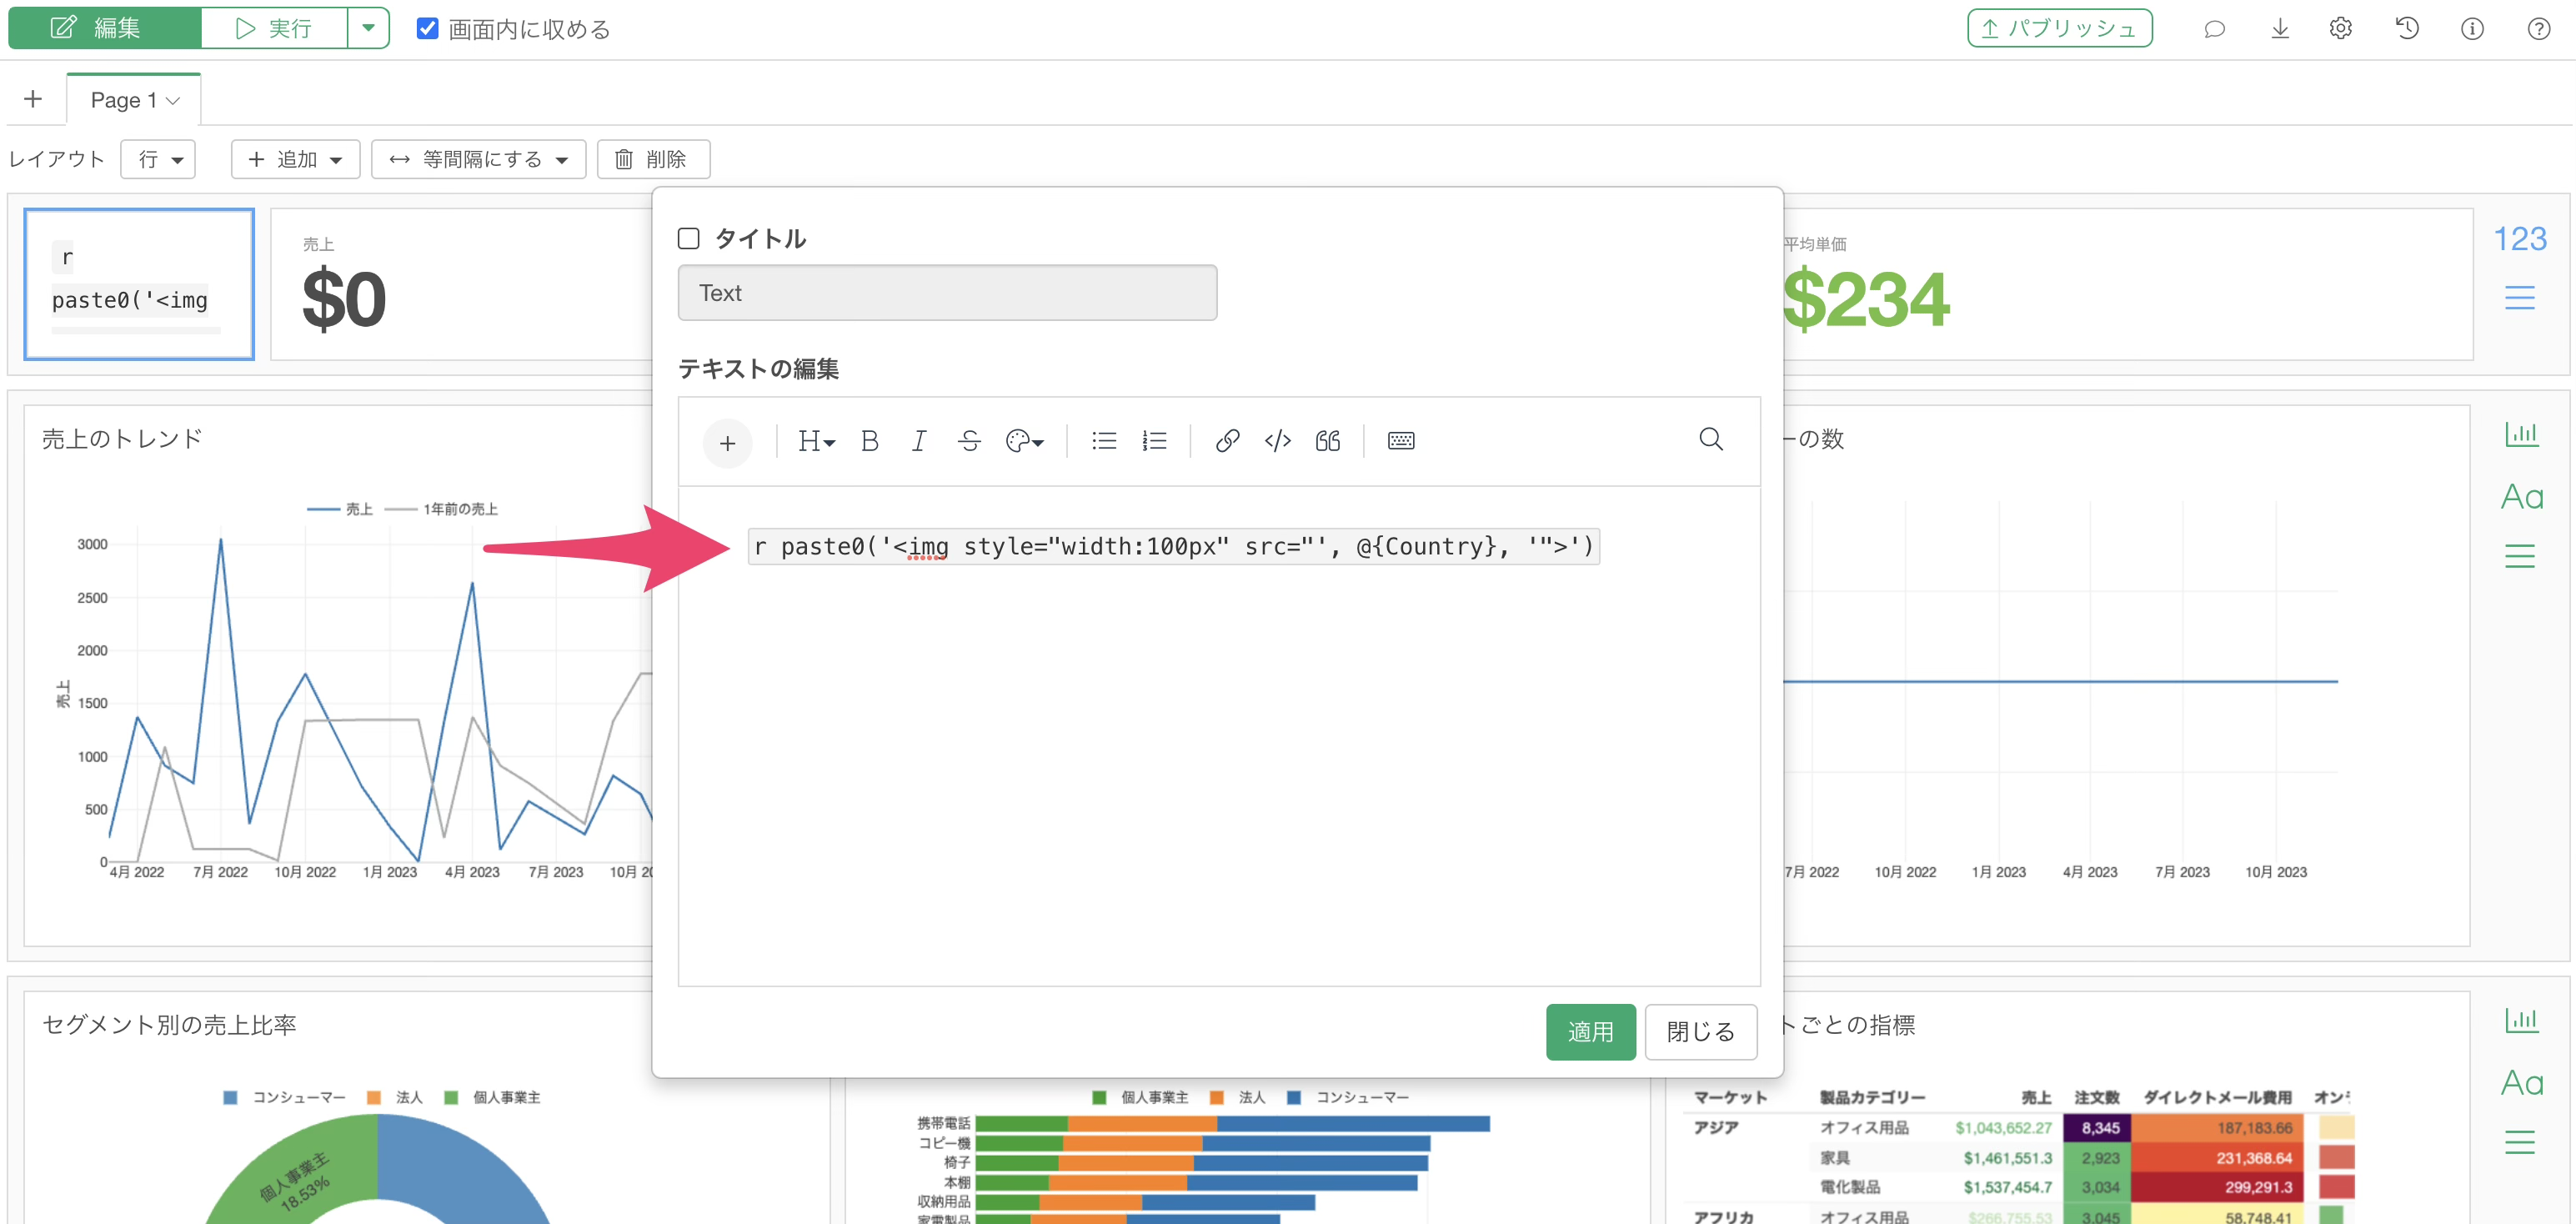Toggle strikethrough formatting

(x=969, y=441)
